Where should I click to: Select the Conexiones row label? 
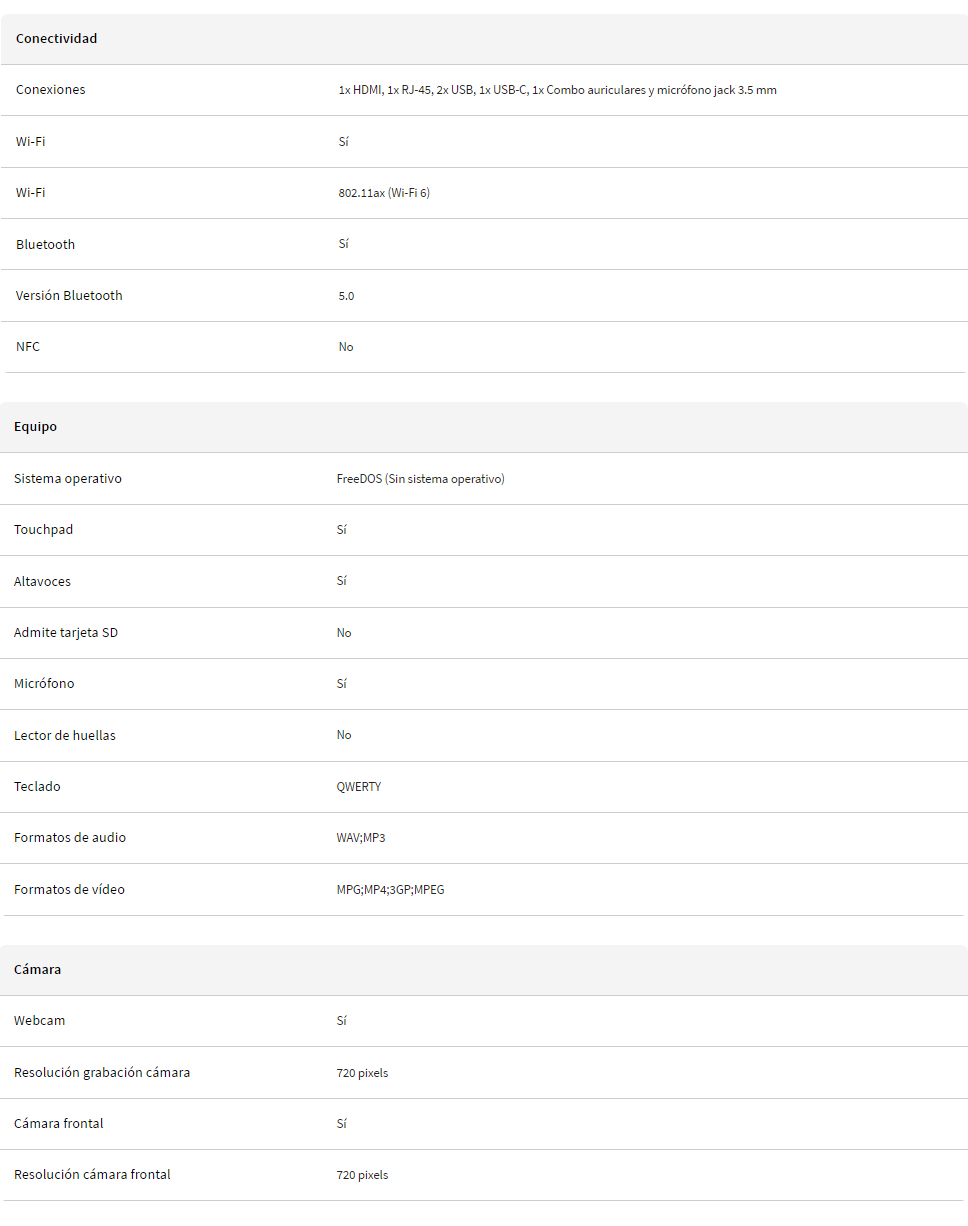coord(51,90)
